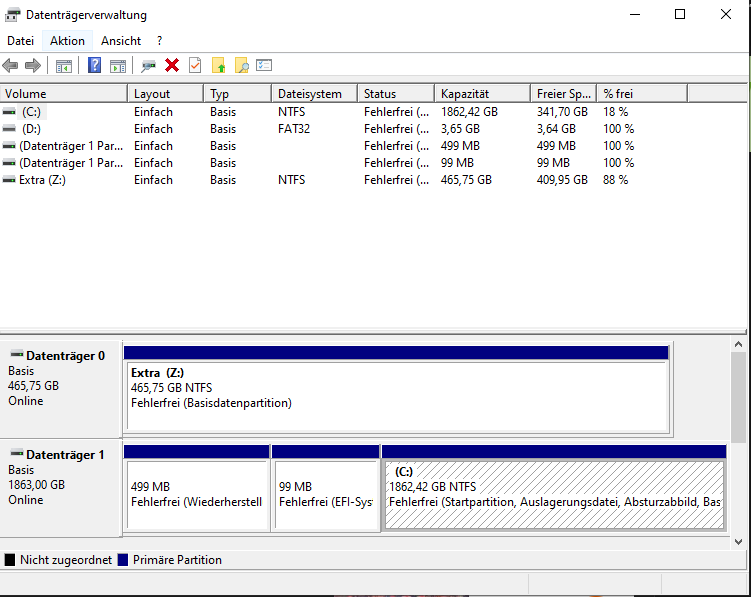
Task: Sort by the Volume column header
Action: click(64, 93)
